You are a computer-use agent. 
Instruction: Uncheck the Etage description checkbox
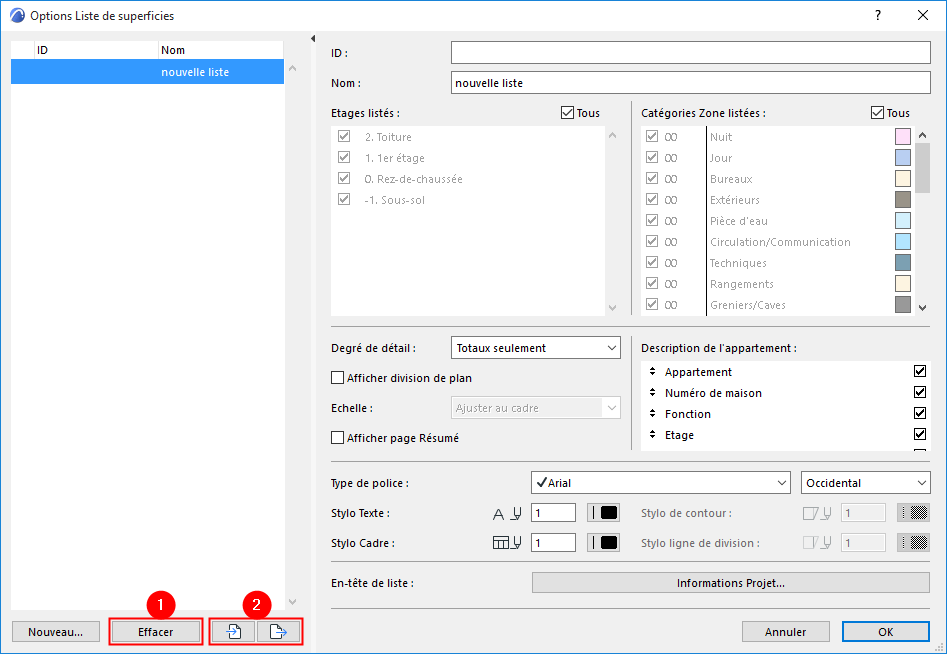920,434
